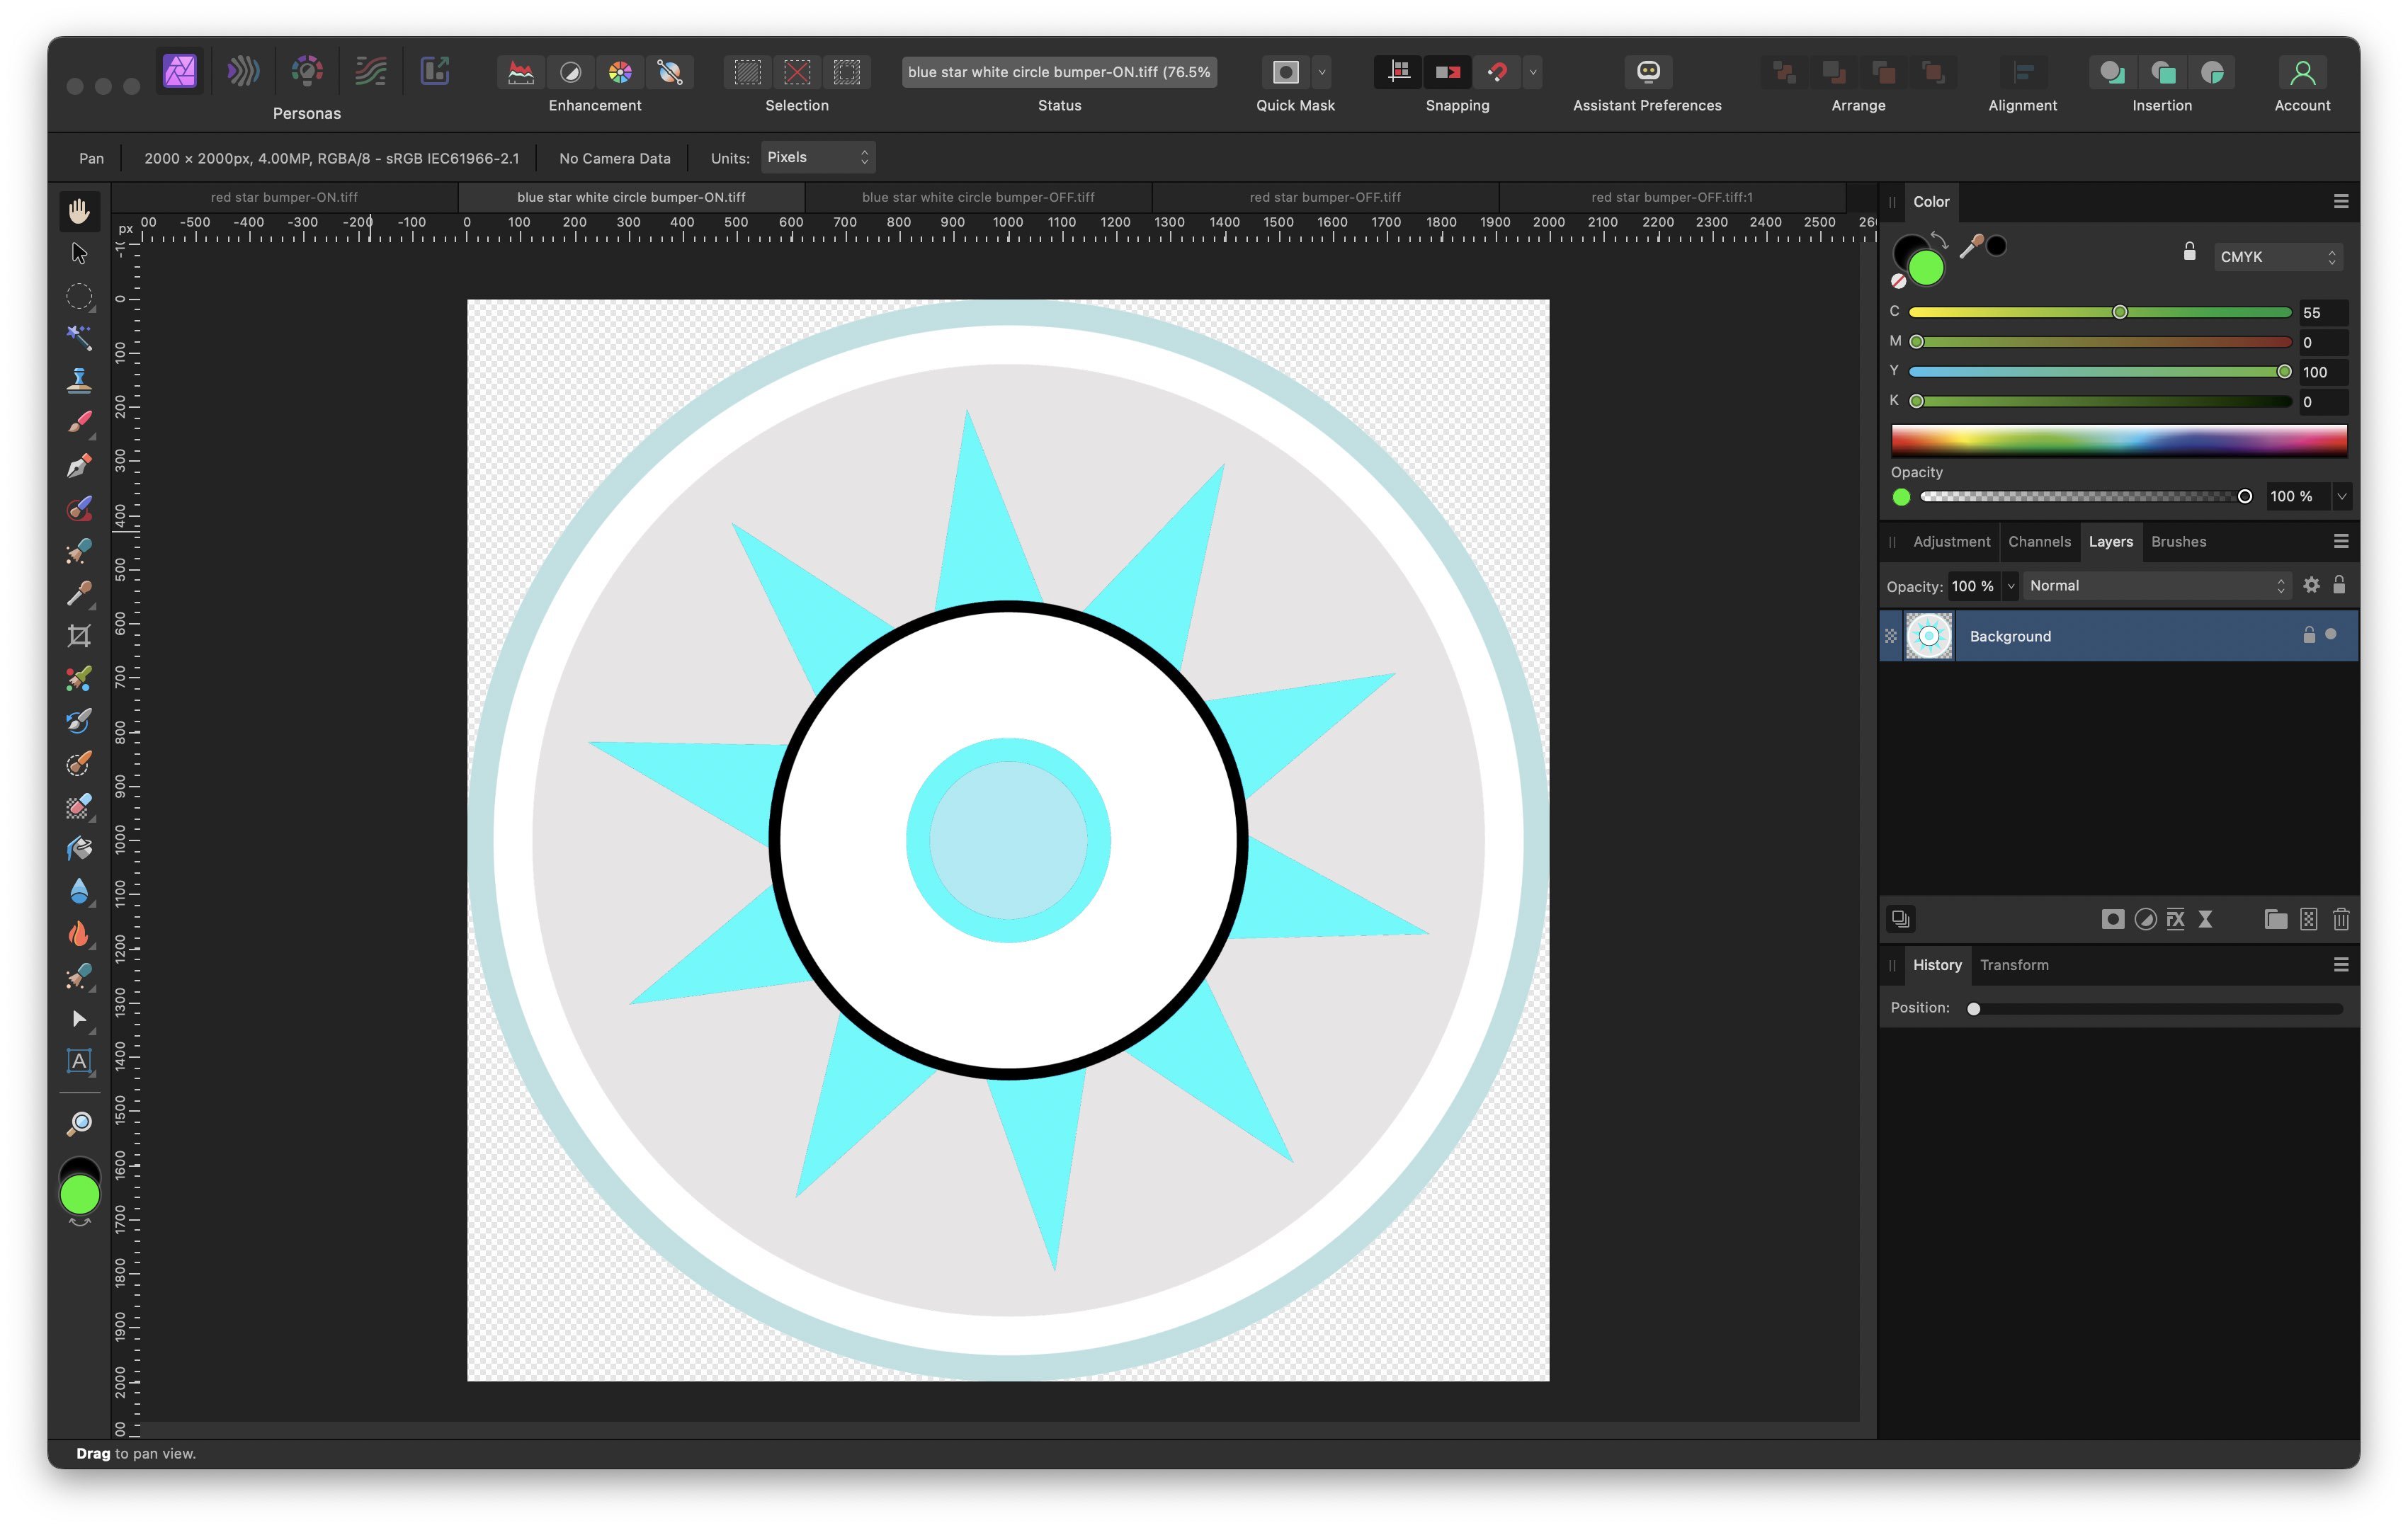The image size is (2408, 1528).
Task: Select the Blur (water drop) tool
Action: tap(79, 891)
